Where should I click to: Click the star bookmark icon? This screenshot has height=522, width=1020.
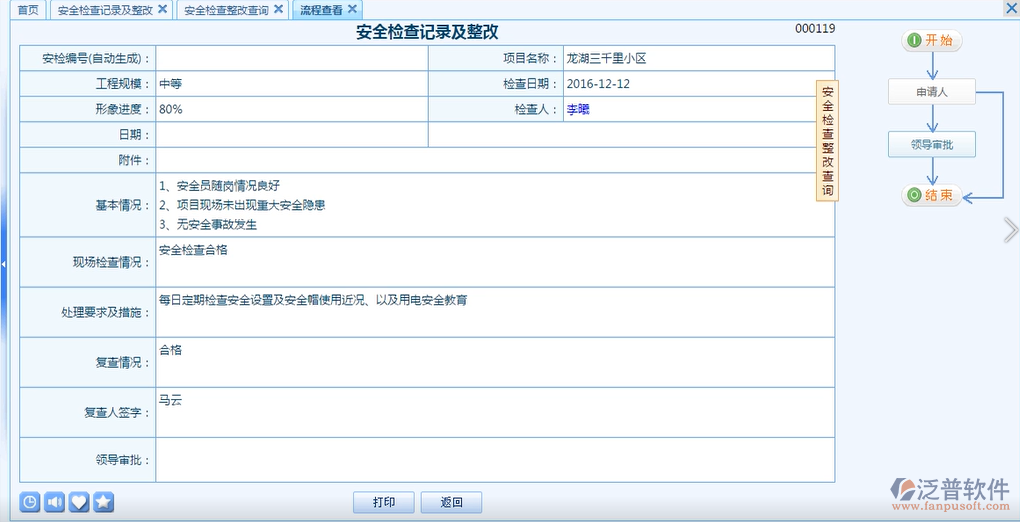(104, 502)
